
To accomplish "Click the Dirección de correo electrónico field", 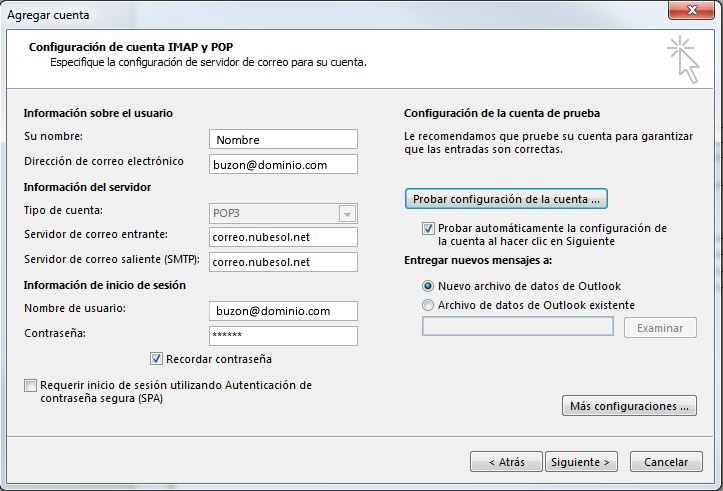I will pos(283,164).
